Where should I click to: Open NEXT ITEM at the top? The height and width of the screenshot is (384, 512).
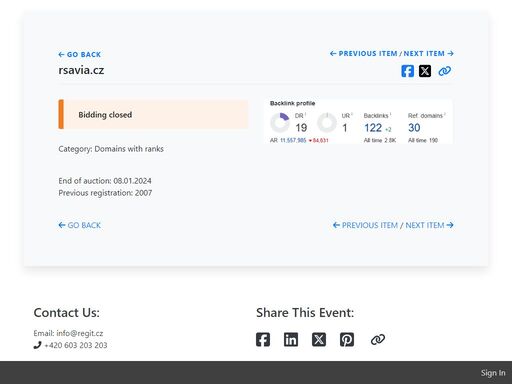429,54
